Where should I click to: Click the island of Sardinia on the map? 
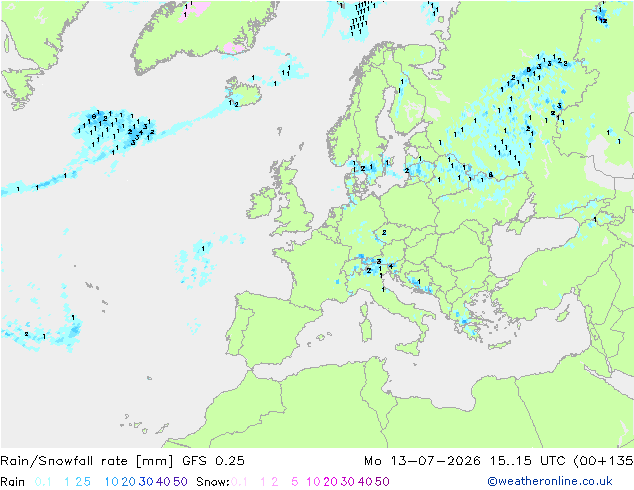366,327
